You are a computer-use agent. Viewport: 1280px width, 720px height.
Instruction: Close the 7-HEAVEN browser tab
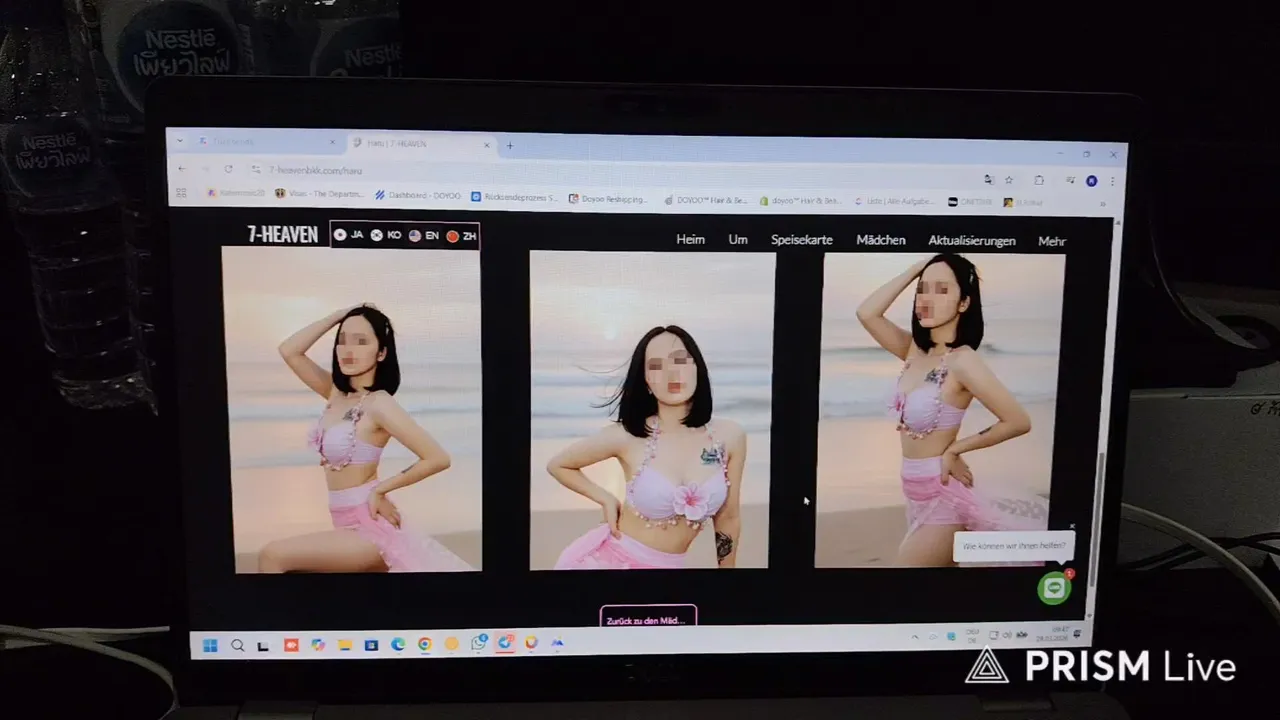point(487,145)
